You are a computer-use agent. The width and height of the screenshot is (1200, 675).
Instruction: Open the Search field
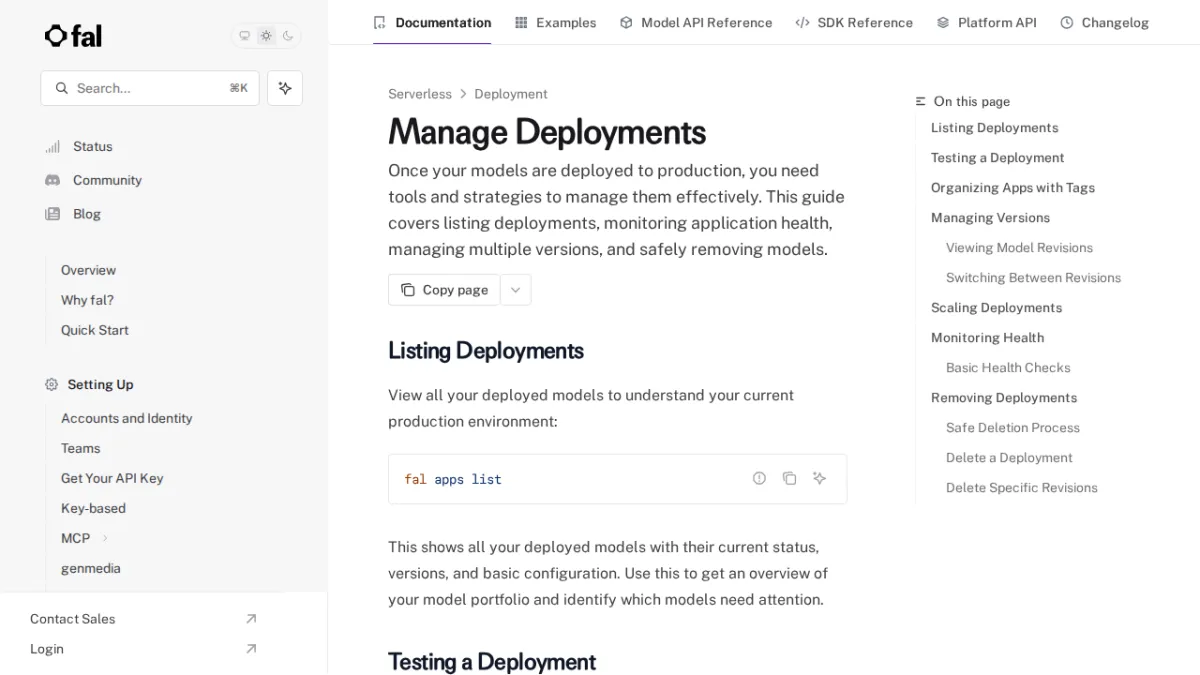(x=150, y=88)
